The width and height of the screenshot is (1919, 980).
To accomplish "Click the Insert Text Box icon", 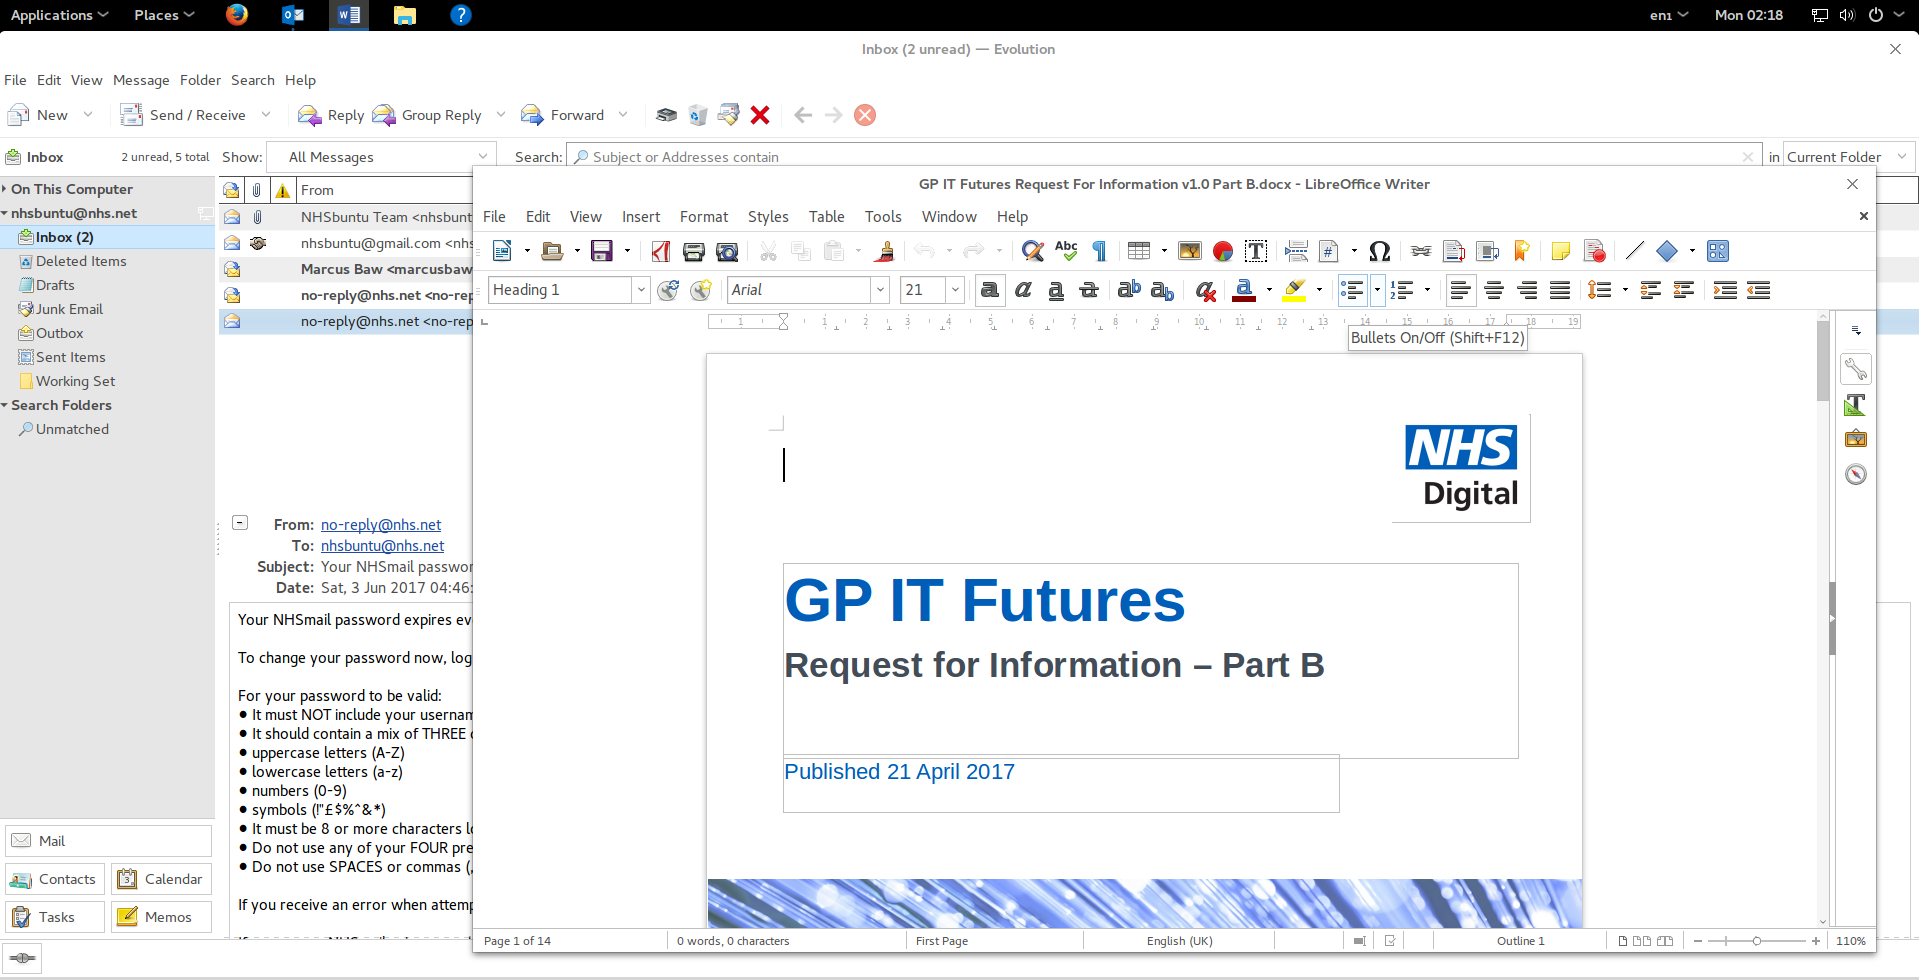I will coord(1256,251).
